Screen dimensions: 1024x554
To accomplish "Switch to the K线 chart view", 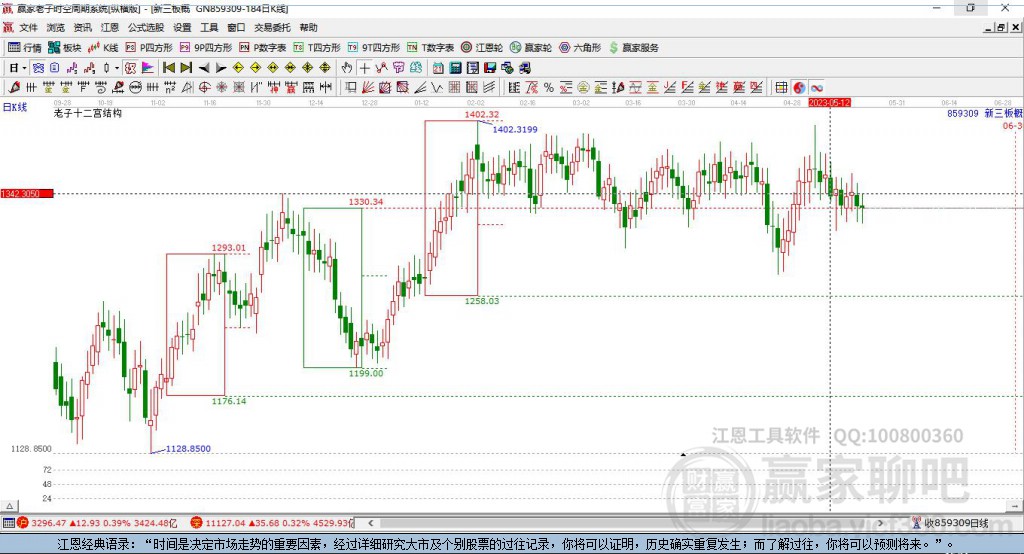I will (x=103, y=47).
